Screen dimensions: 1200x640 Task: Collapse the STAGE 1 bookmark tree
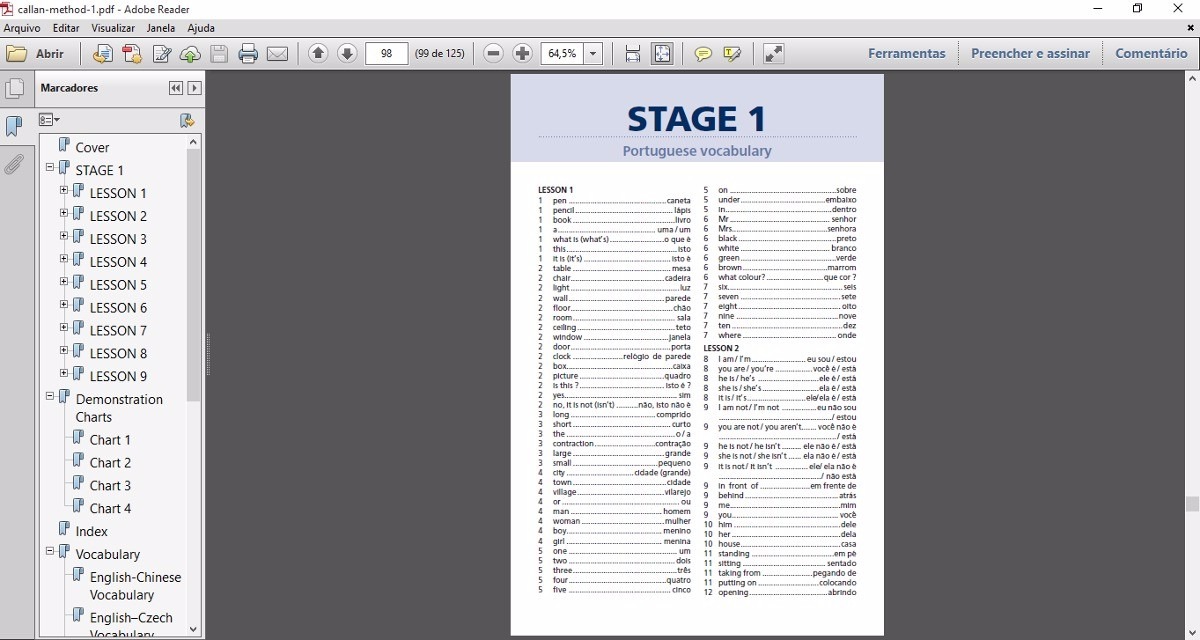[50, 167]
